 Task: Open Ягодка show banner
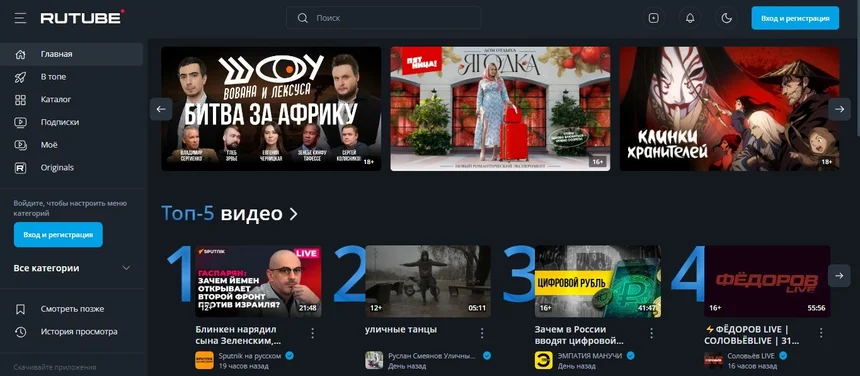(x=500, y=109)
